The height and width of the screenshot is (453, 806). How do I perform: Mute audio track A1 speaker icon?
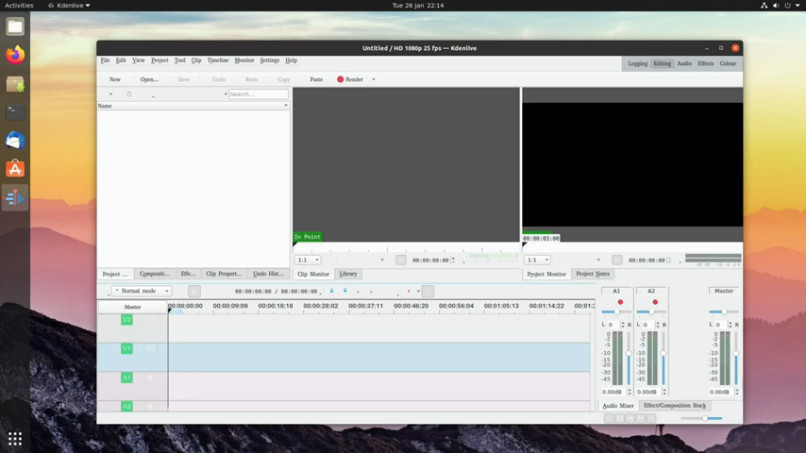[151, 377]
